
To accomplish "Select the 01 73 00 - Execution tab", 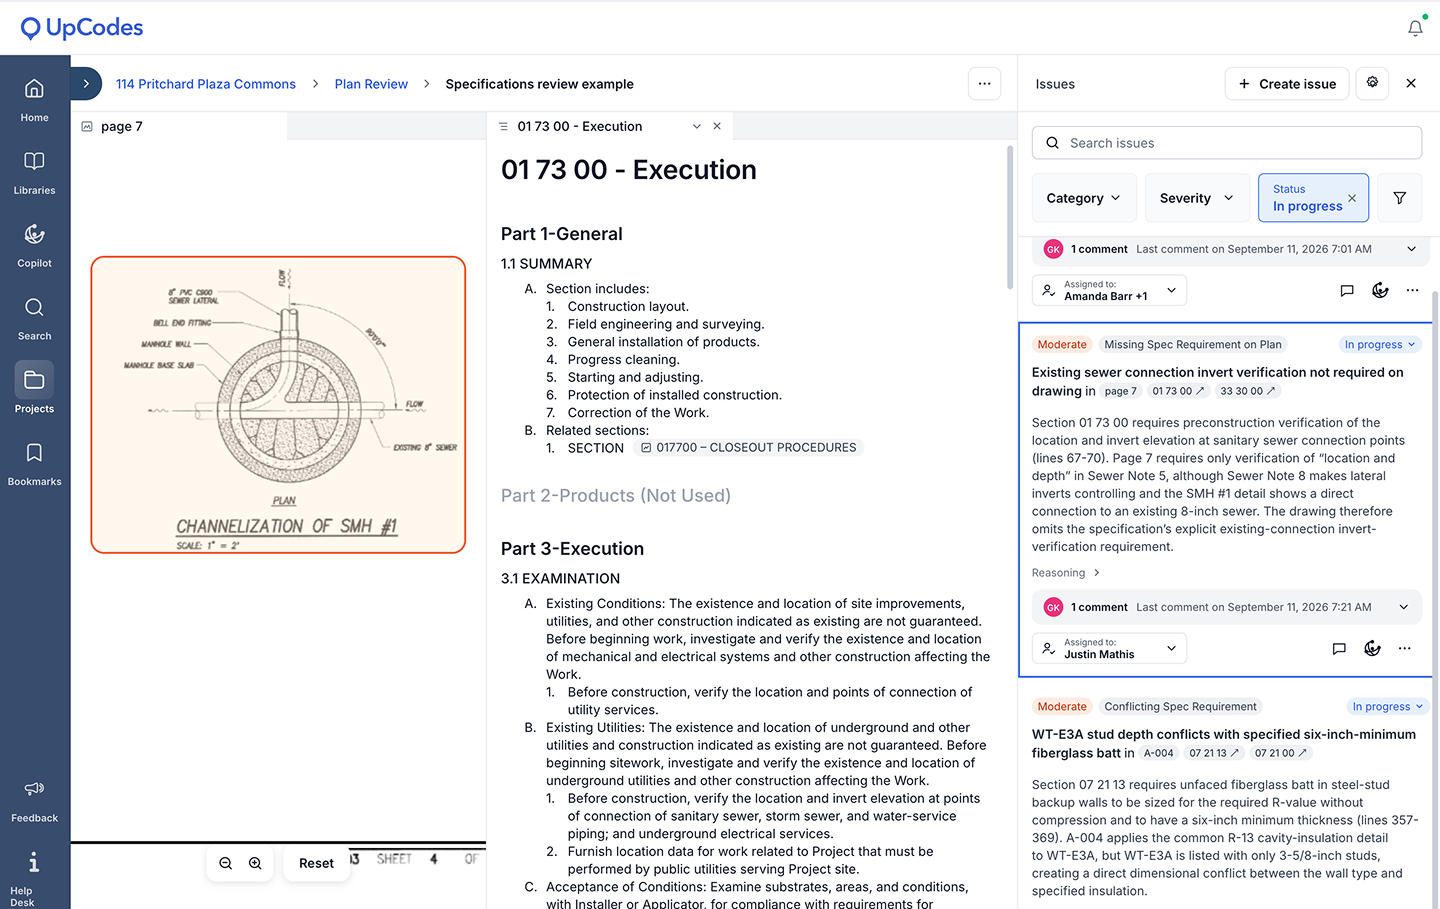I will (580, 126).
